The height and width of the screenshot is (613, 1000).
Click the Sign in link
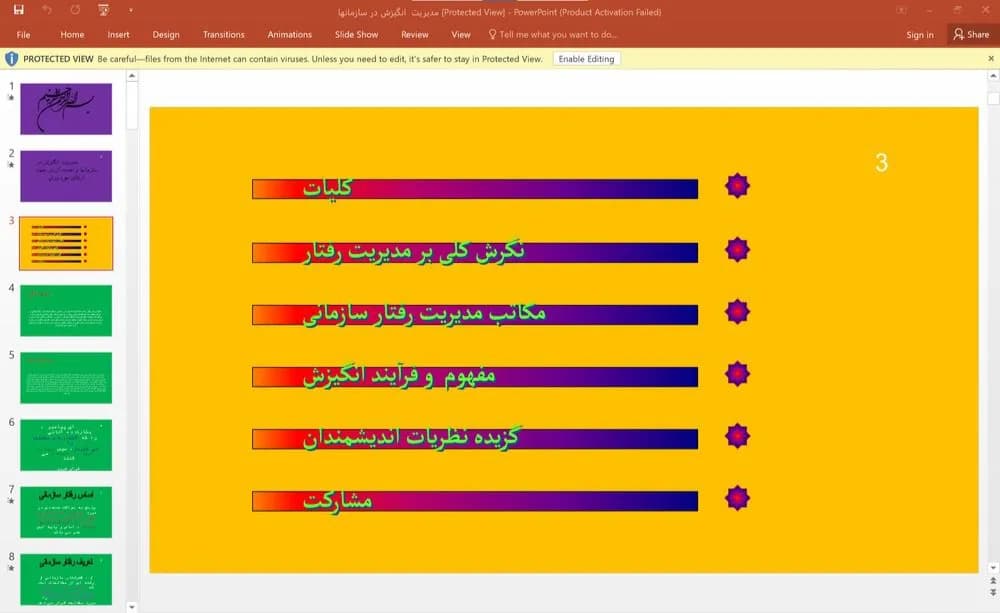coord(920,34)
